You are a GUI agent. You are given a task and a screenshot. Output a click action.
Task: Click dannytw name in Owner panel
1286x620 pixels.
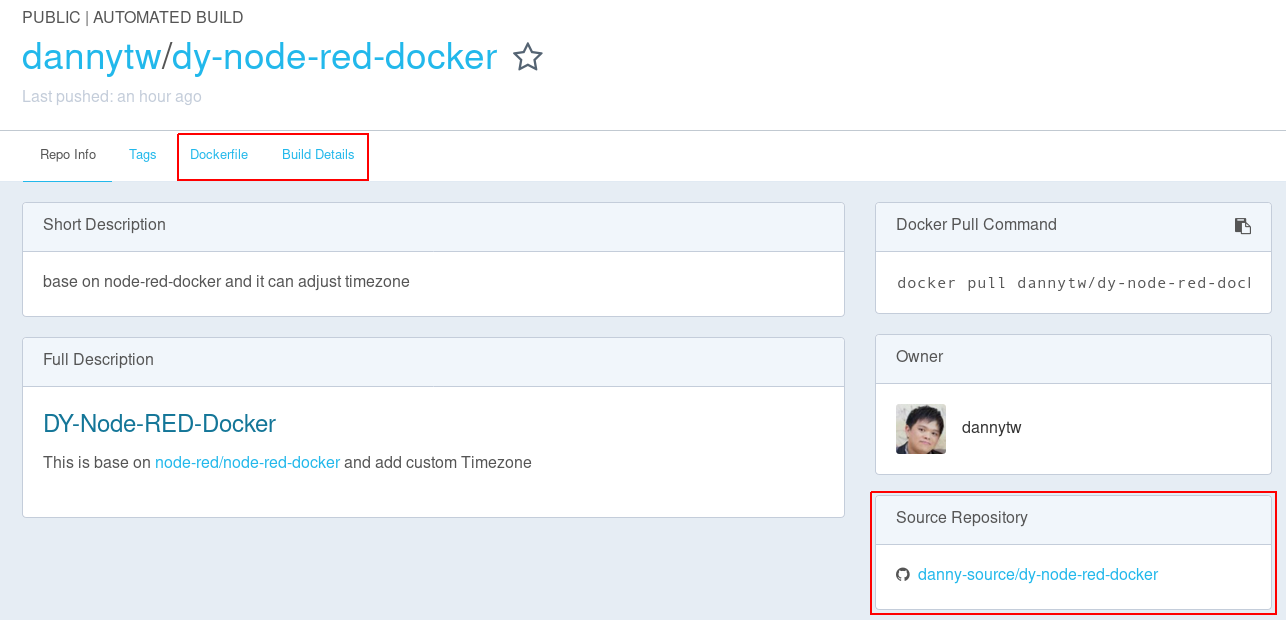[x=991, y=428]
